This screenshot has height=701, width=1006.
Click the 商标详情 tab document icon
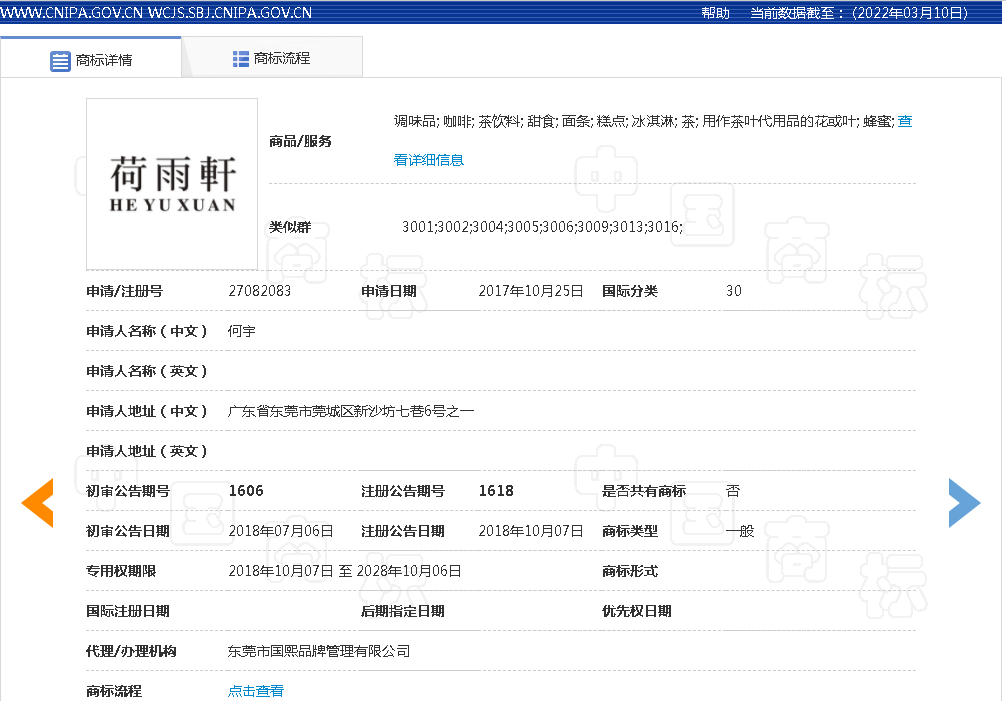click(x=60, y=61)
